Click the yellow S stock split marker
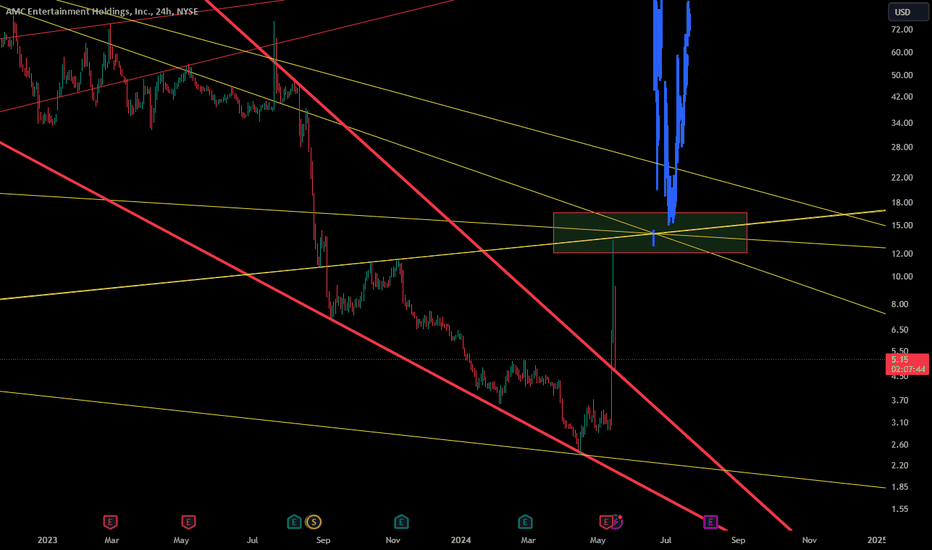The width and height of the screenshot is (932, 550). click(x=313, y=522)
